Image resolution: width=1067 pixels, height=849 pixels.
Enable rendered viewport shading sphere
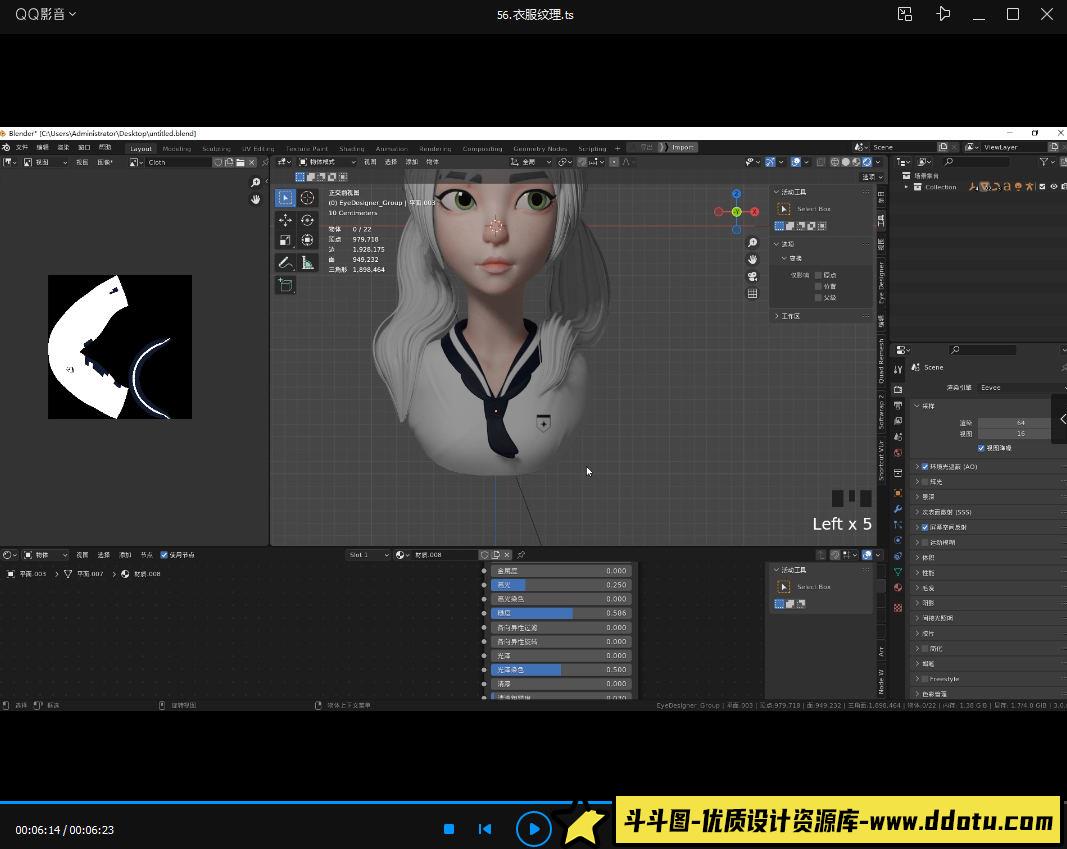coord(867,162)
